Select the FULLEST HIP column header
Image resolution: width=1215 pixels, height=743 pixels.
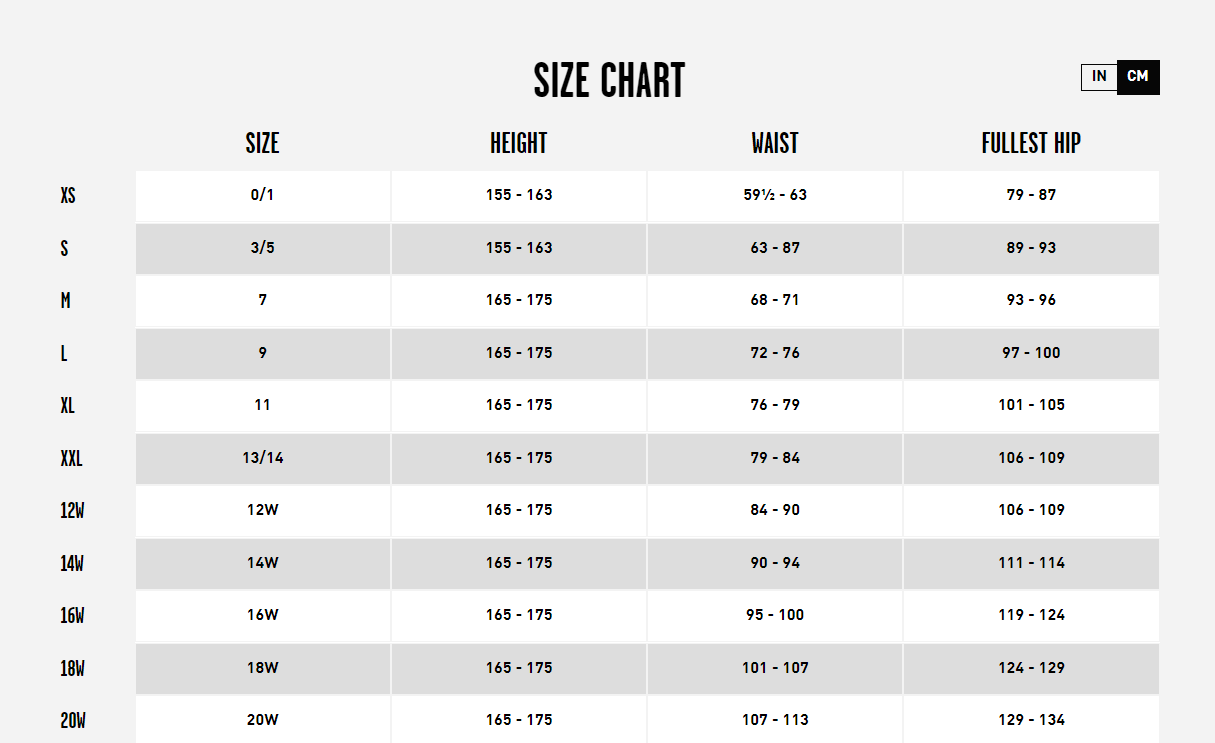tap(1031, 143)
